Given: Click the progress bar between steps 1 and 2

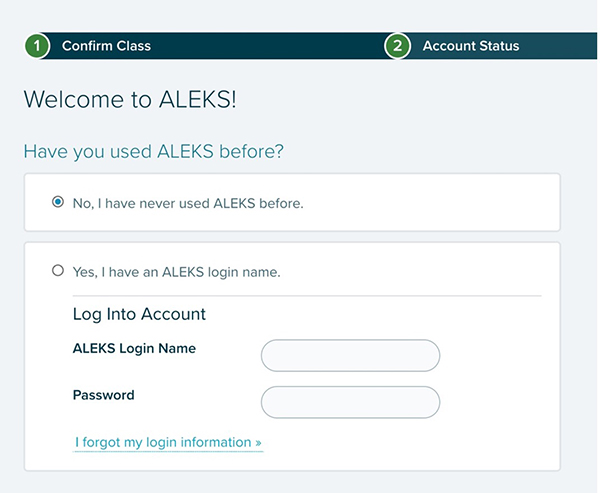Looking at the screenshot, I should pyautogui.click(x=270, y=46).
